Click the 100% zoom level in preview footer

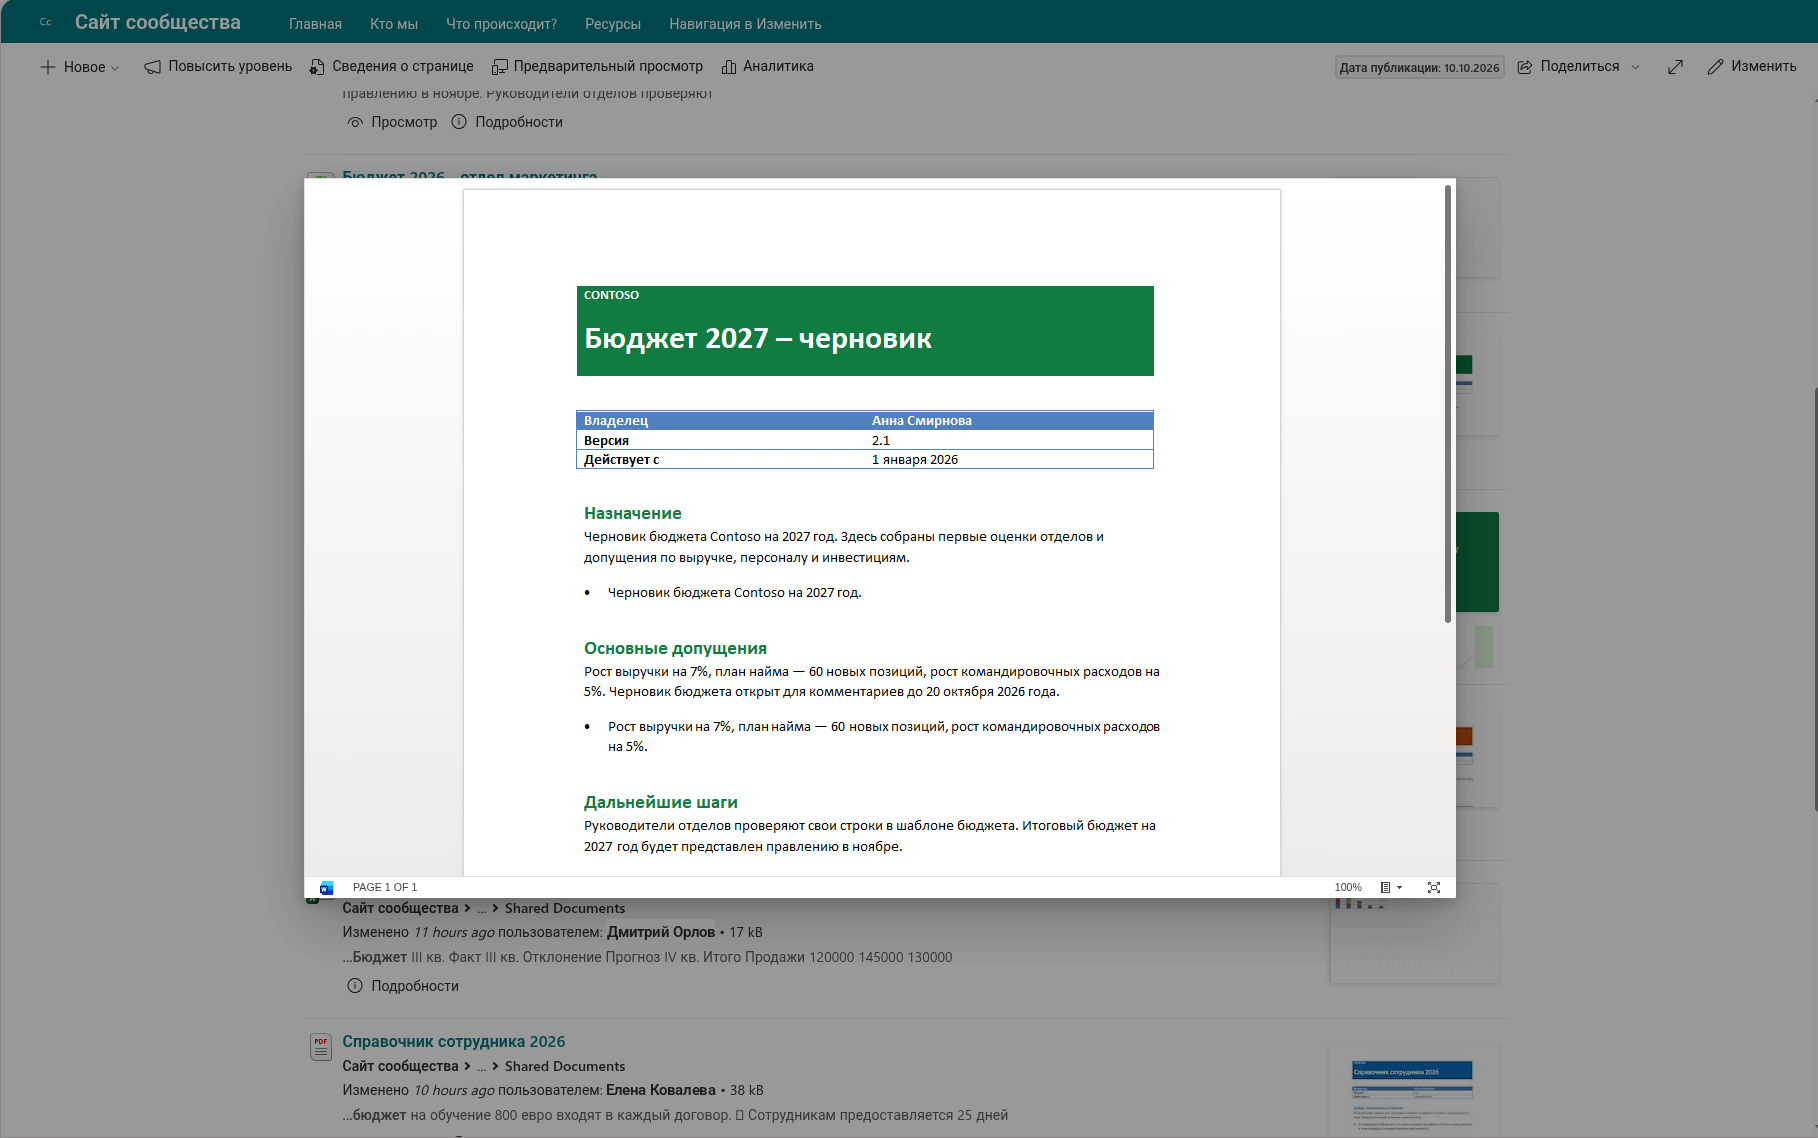1348,887
